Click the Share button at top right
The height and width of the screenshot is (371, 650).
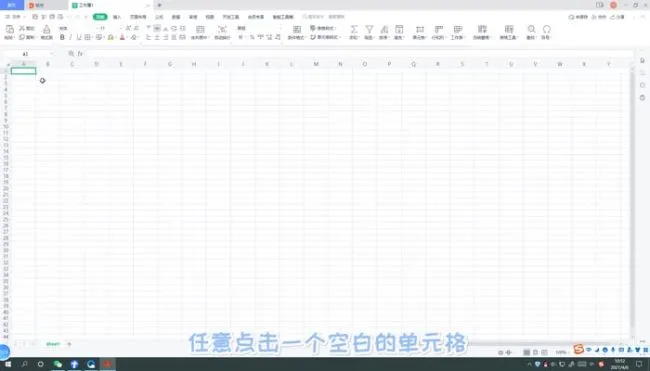pyautogui.click(x=618, y=17)
